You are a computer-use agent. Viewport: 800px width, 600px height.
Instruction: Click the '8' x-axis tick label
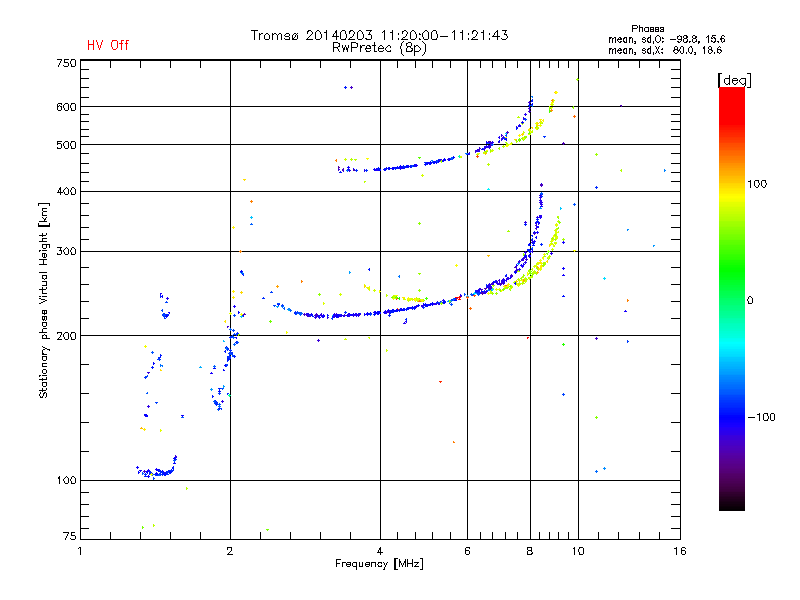click(530, 551)
